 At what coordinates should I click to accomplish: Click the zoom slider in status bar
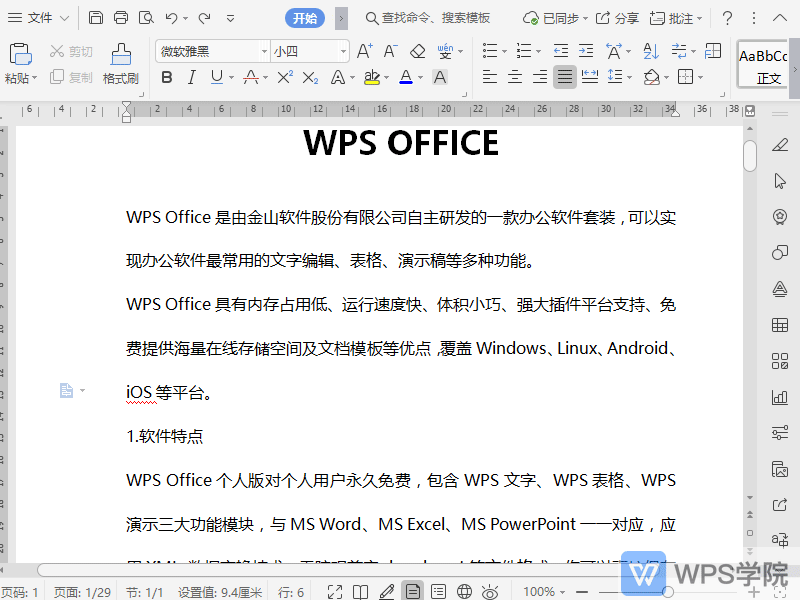pyautogui.click(x=668, y=592)
